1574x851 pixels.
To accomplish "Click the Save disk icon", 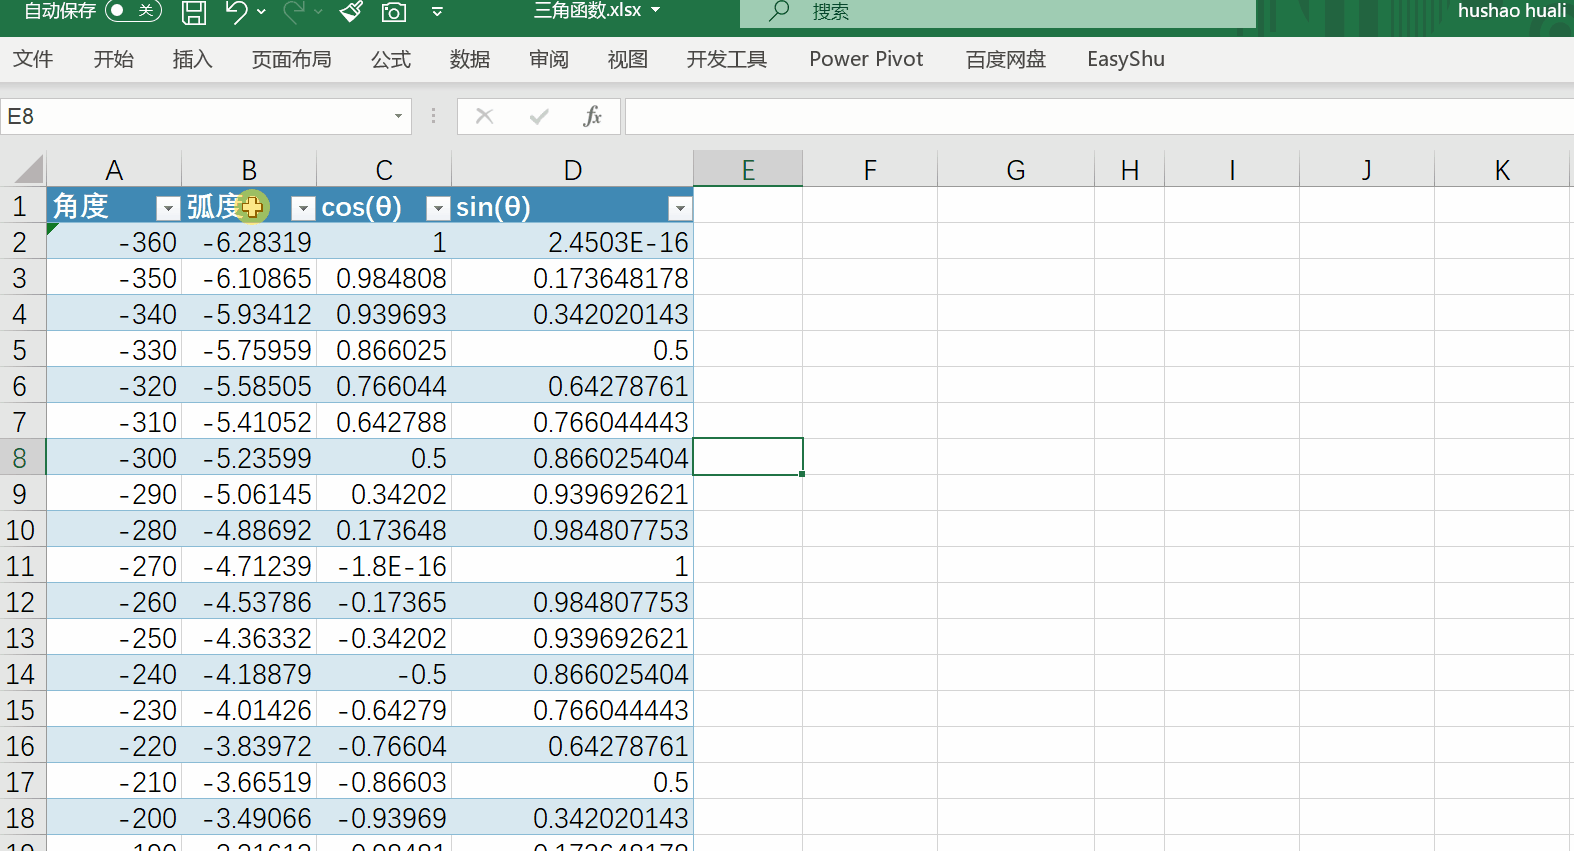I will click(194, 12).
